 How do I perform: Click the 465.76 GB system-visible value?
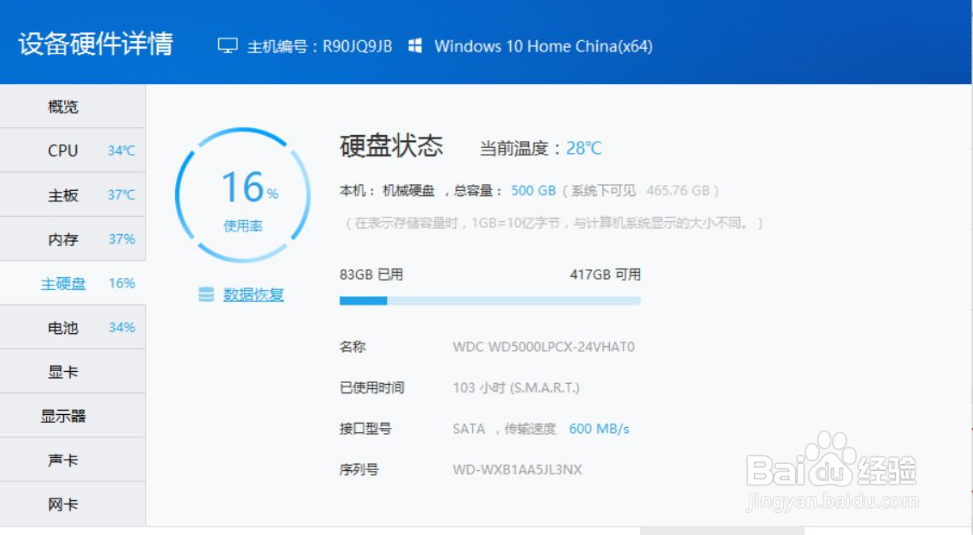point(678,191)
